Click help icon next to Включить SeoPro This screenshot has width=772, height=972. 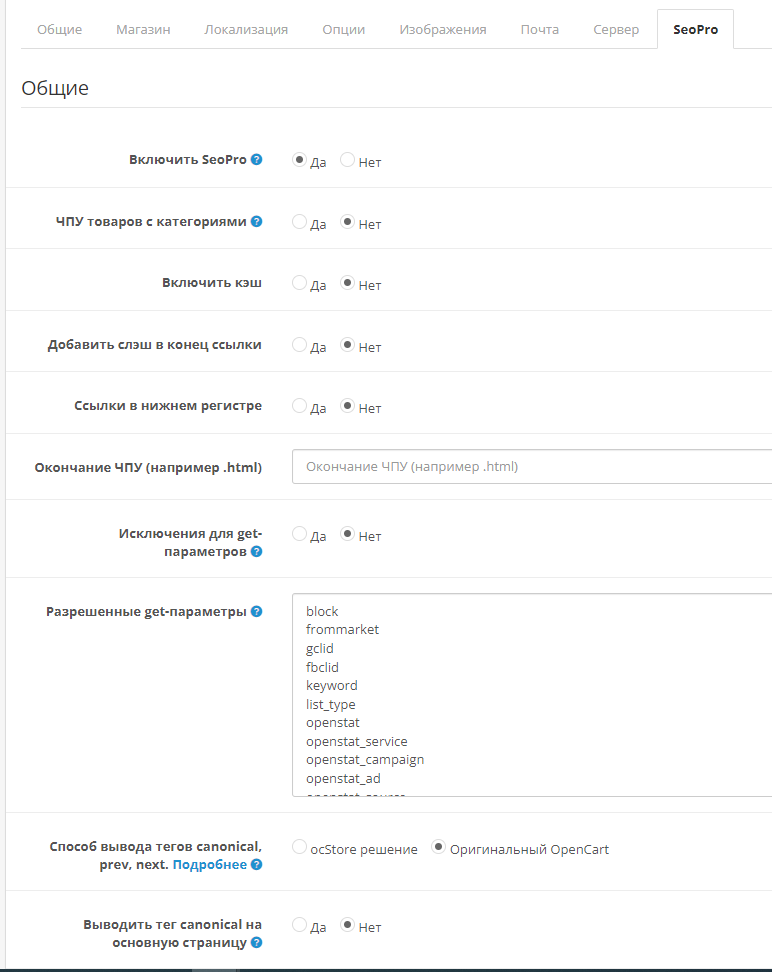257,159
